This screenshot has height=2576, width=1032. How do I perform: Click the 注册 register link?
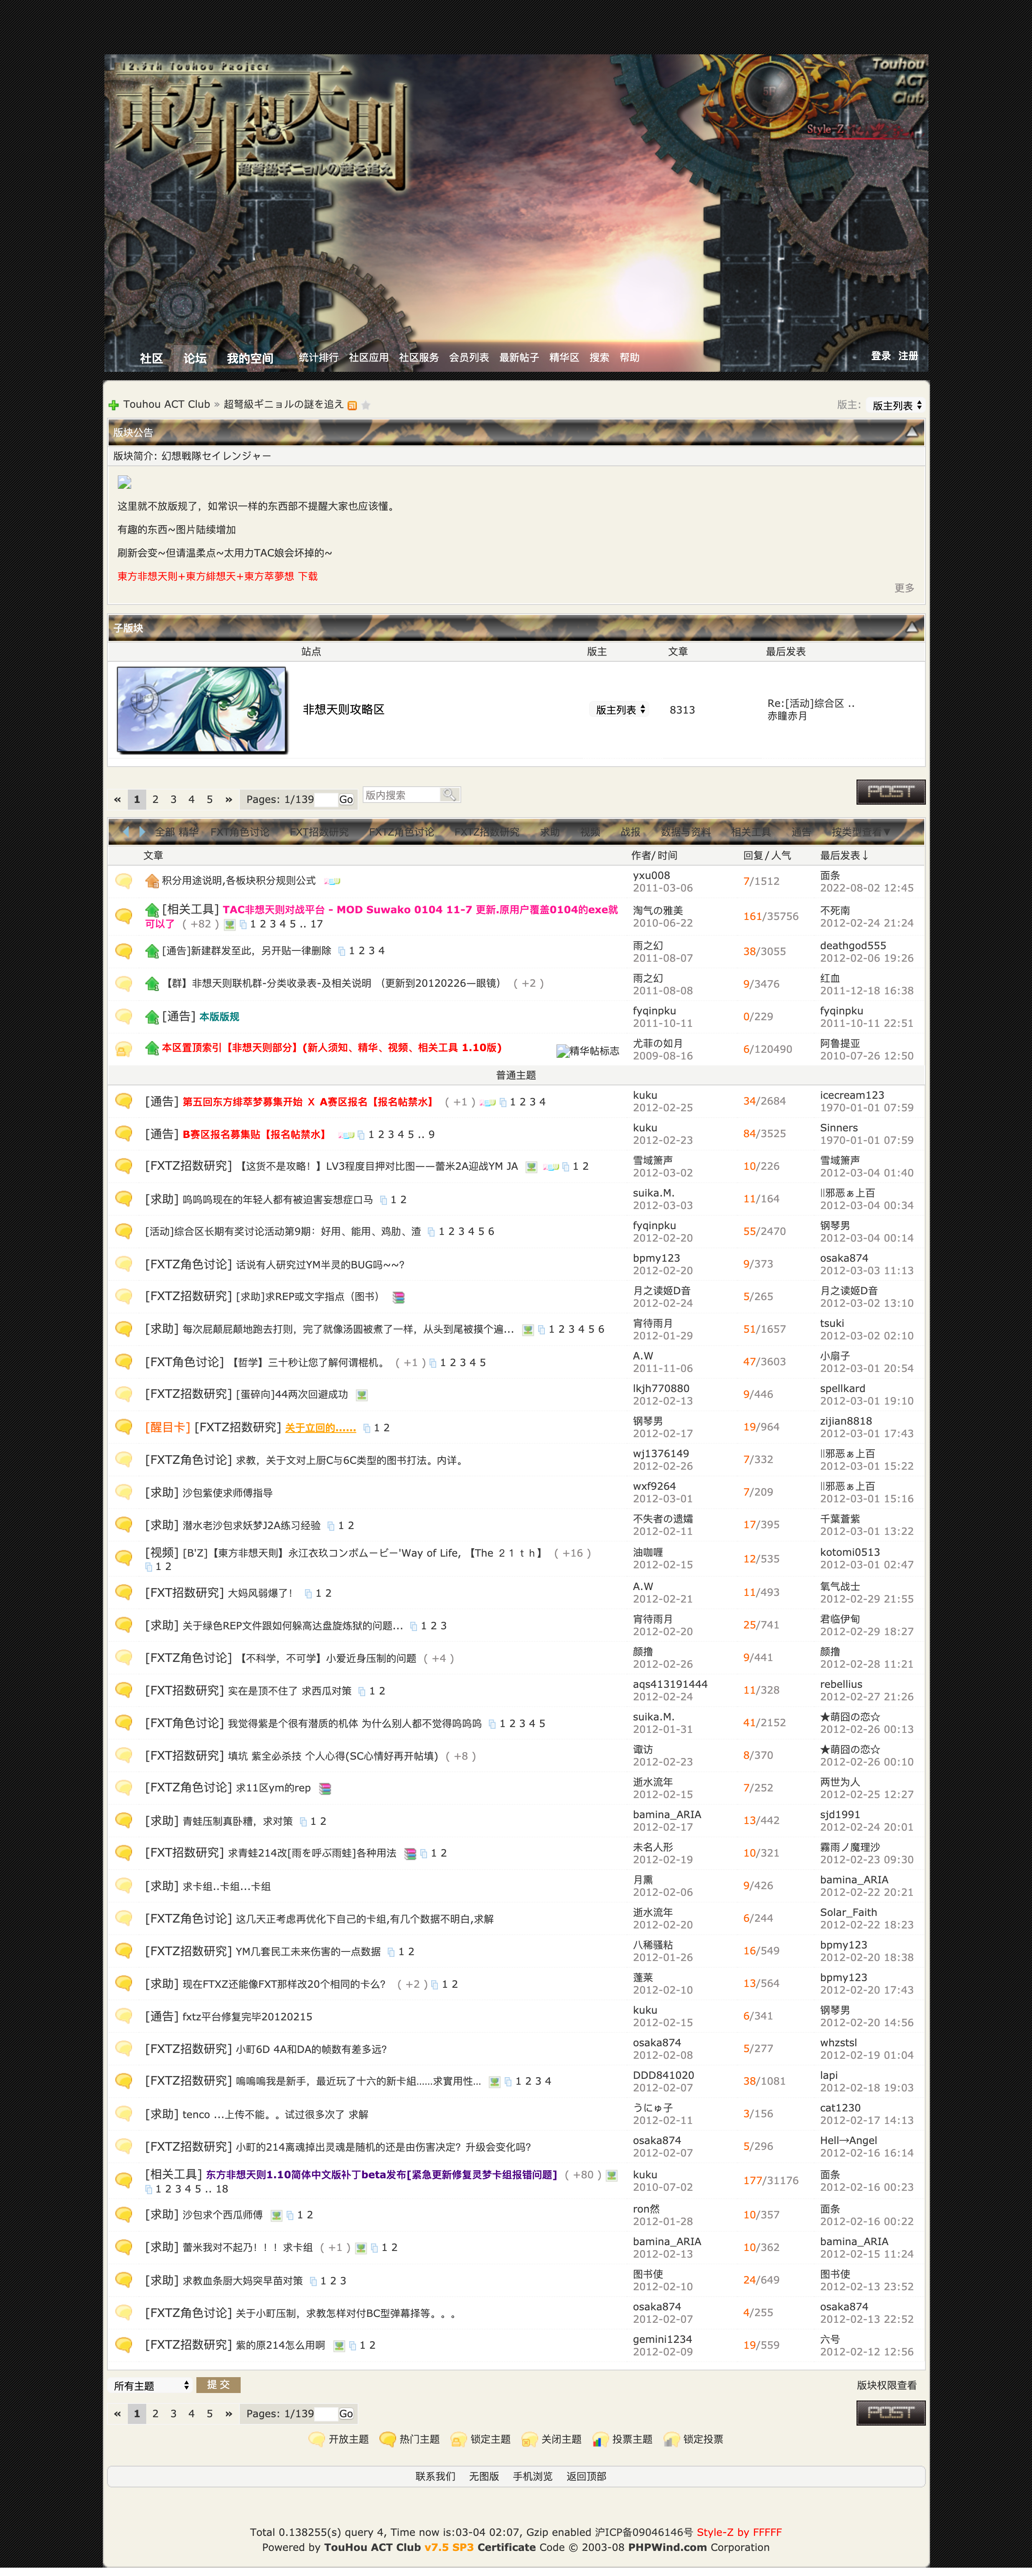[908, 356]
